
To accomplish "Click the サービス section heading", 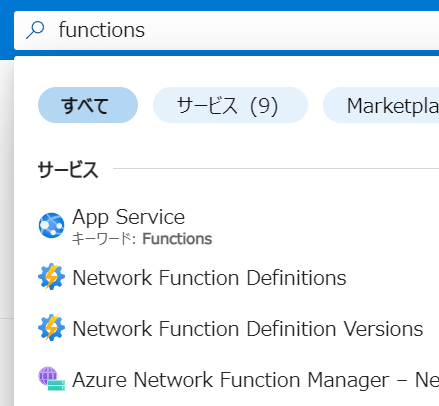I will click(68, 169).
